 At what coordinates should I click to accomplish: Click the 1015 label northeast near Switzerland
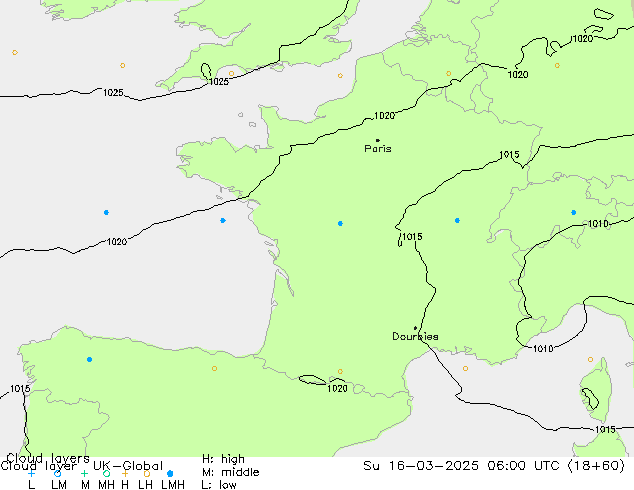coord(509,155)
